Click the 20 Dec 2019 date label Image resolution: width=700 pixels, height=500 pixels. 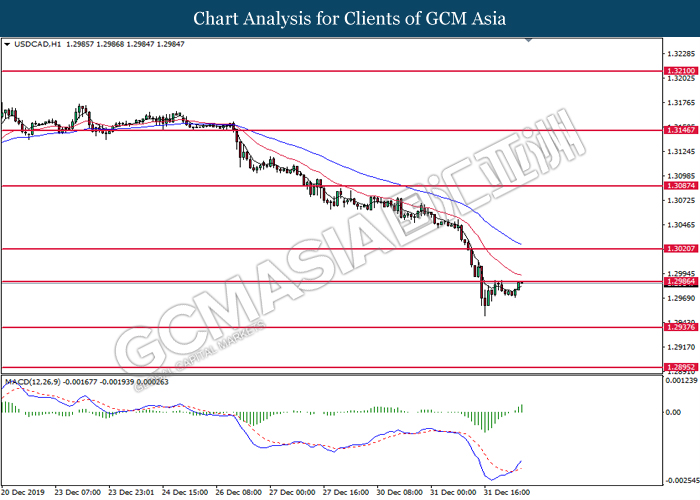[22, 492]
